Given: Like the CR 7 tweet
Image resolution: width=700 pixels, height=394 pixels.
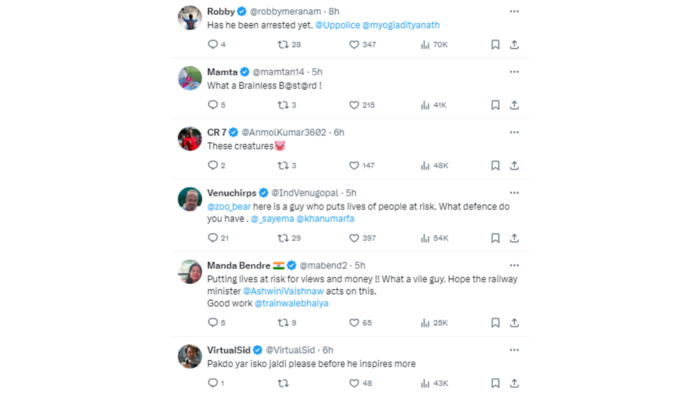Looking at the screenshot, I should click(x=354, y=166).
